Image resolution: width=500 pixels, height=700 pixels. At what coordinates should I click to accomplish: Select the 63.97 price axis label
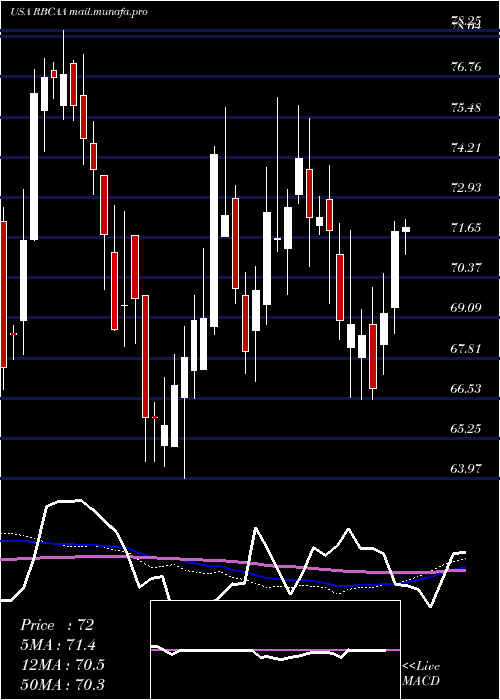pos(466,469)
